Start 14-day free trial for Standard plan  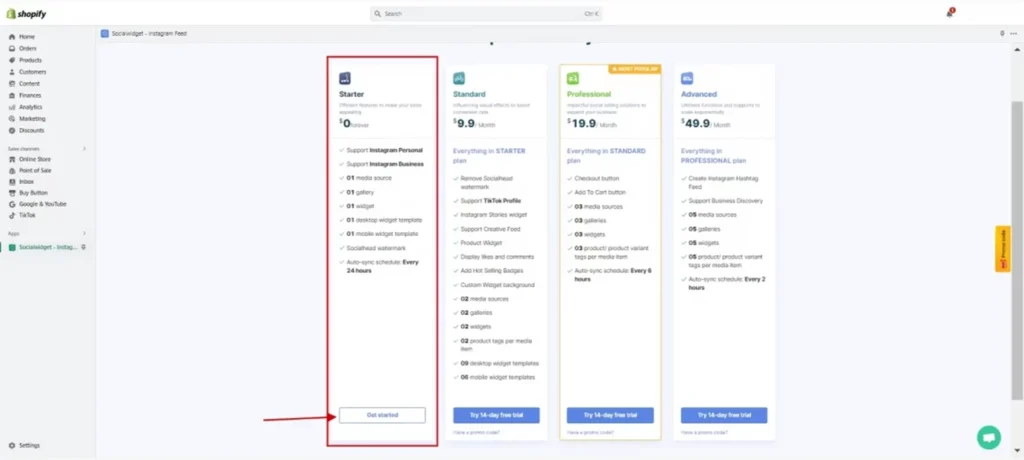(496, 415)
